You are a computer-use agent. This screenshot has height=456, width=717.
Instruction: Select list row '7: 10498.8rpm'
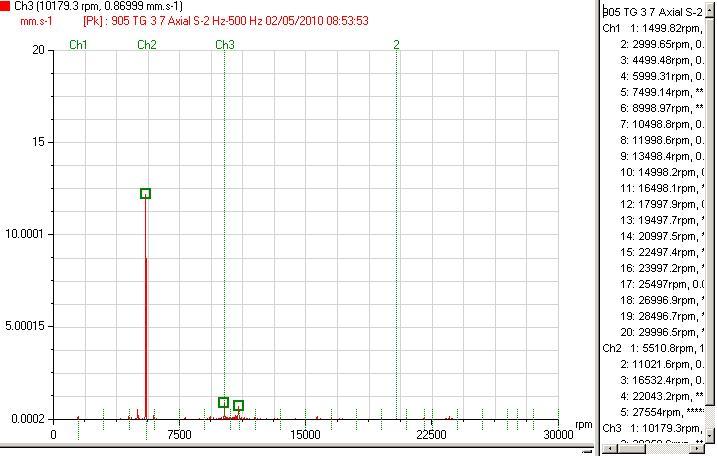point(662,124)
